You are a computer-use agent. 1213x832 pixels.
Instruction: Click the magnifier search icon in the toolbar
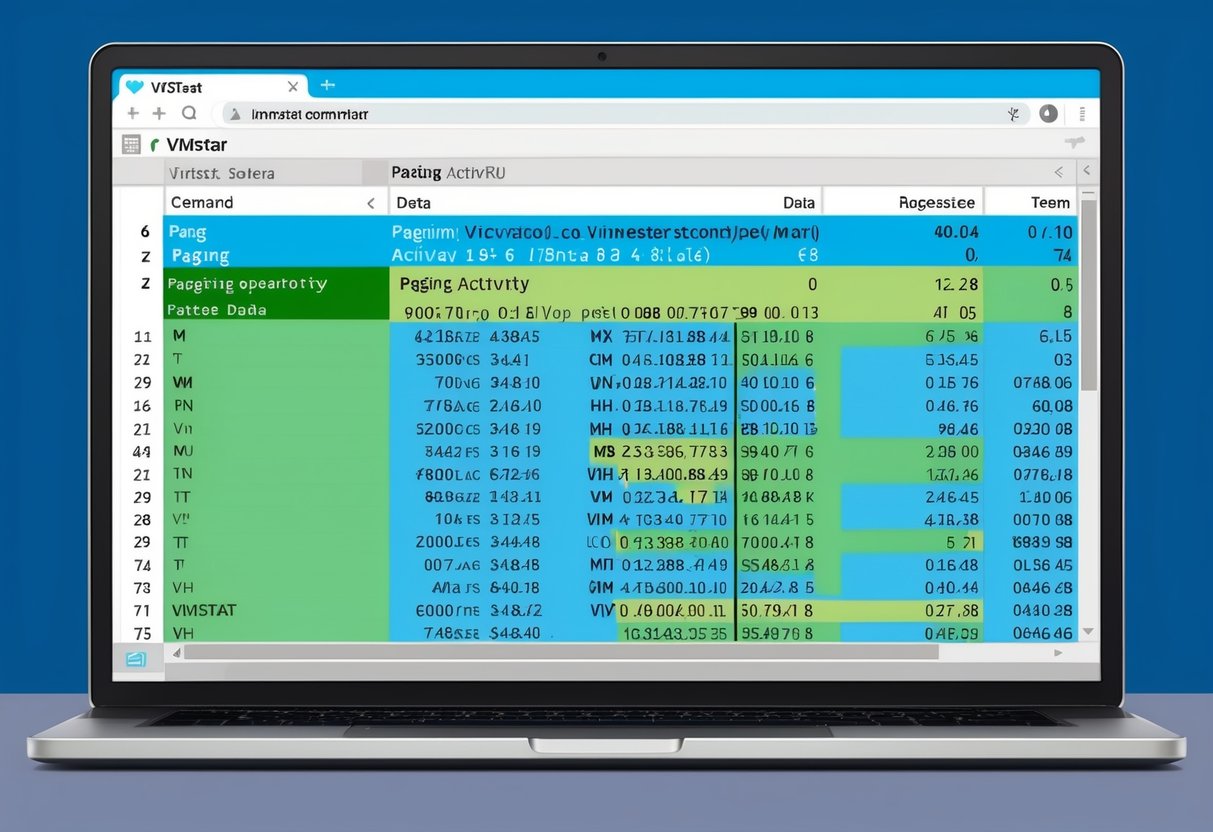pyautogui.click(x=189, y=113)
